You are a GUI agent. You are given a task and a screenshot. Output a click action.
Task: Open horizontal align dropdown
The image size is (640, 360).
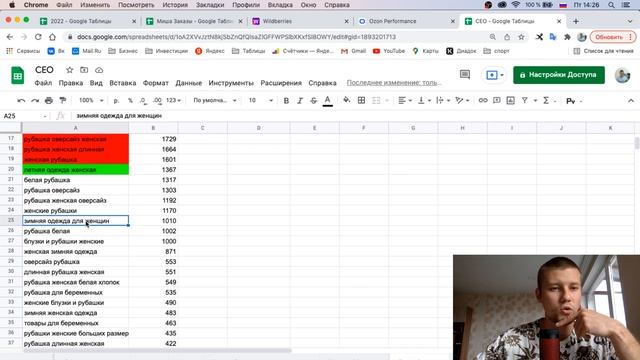point(405,100)
